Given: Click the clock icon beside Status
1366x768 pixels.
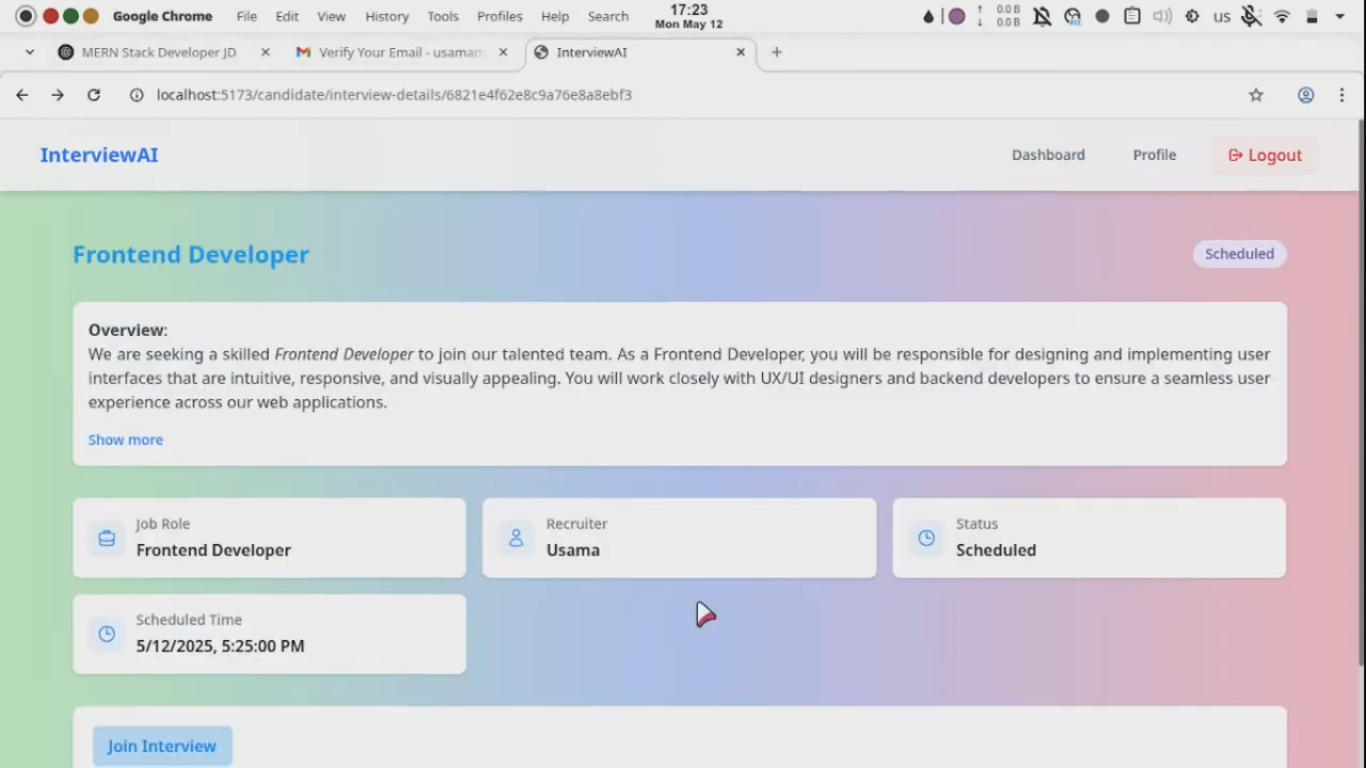Looking at the screenshot, I should (x=927, y=538).
